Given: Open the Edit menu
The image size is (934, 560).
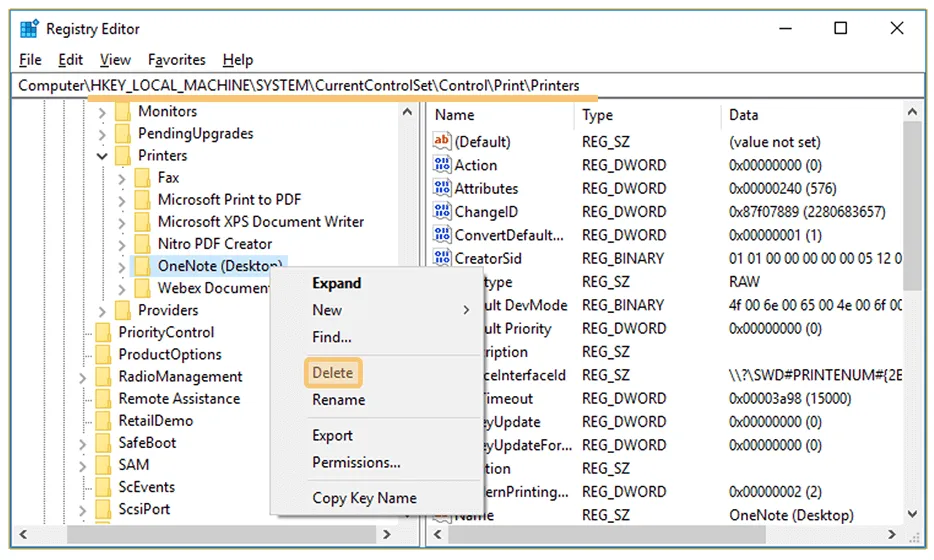Looking at the screenshot, I should pyautogui.click(x=70, y=60).
